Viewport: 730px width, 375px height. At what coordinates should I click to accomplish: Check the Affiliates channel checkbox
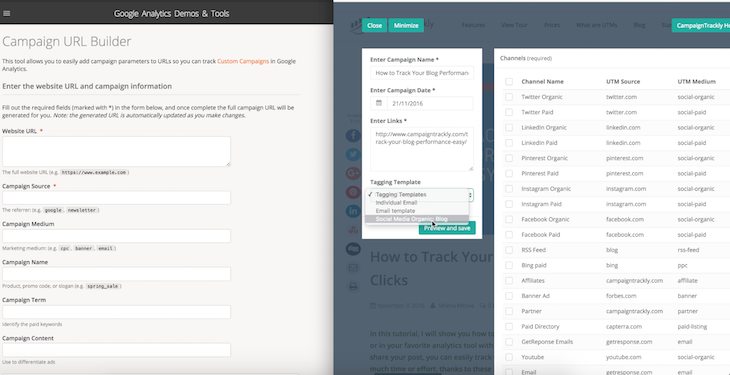tap(509, 280)
